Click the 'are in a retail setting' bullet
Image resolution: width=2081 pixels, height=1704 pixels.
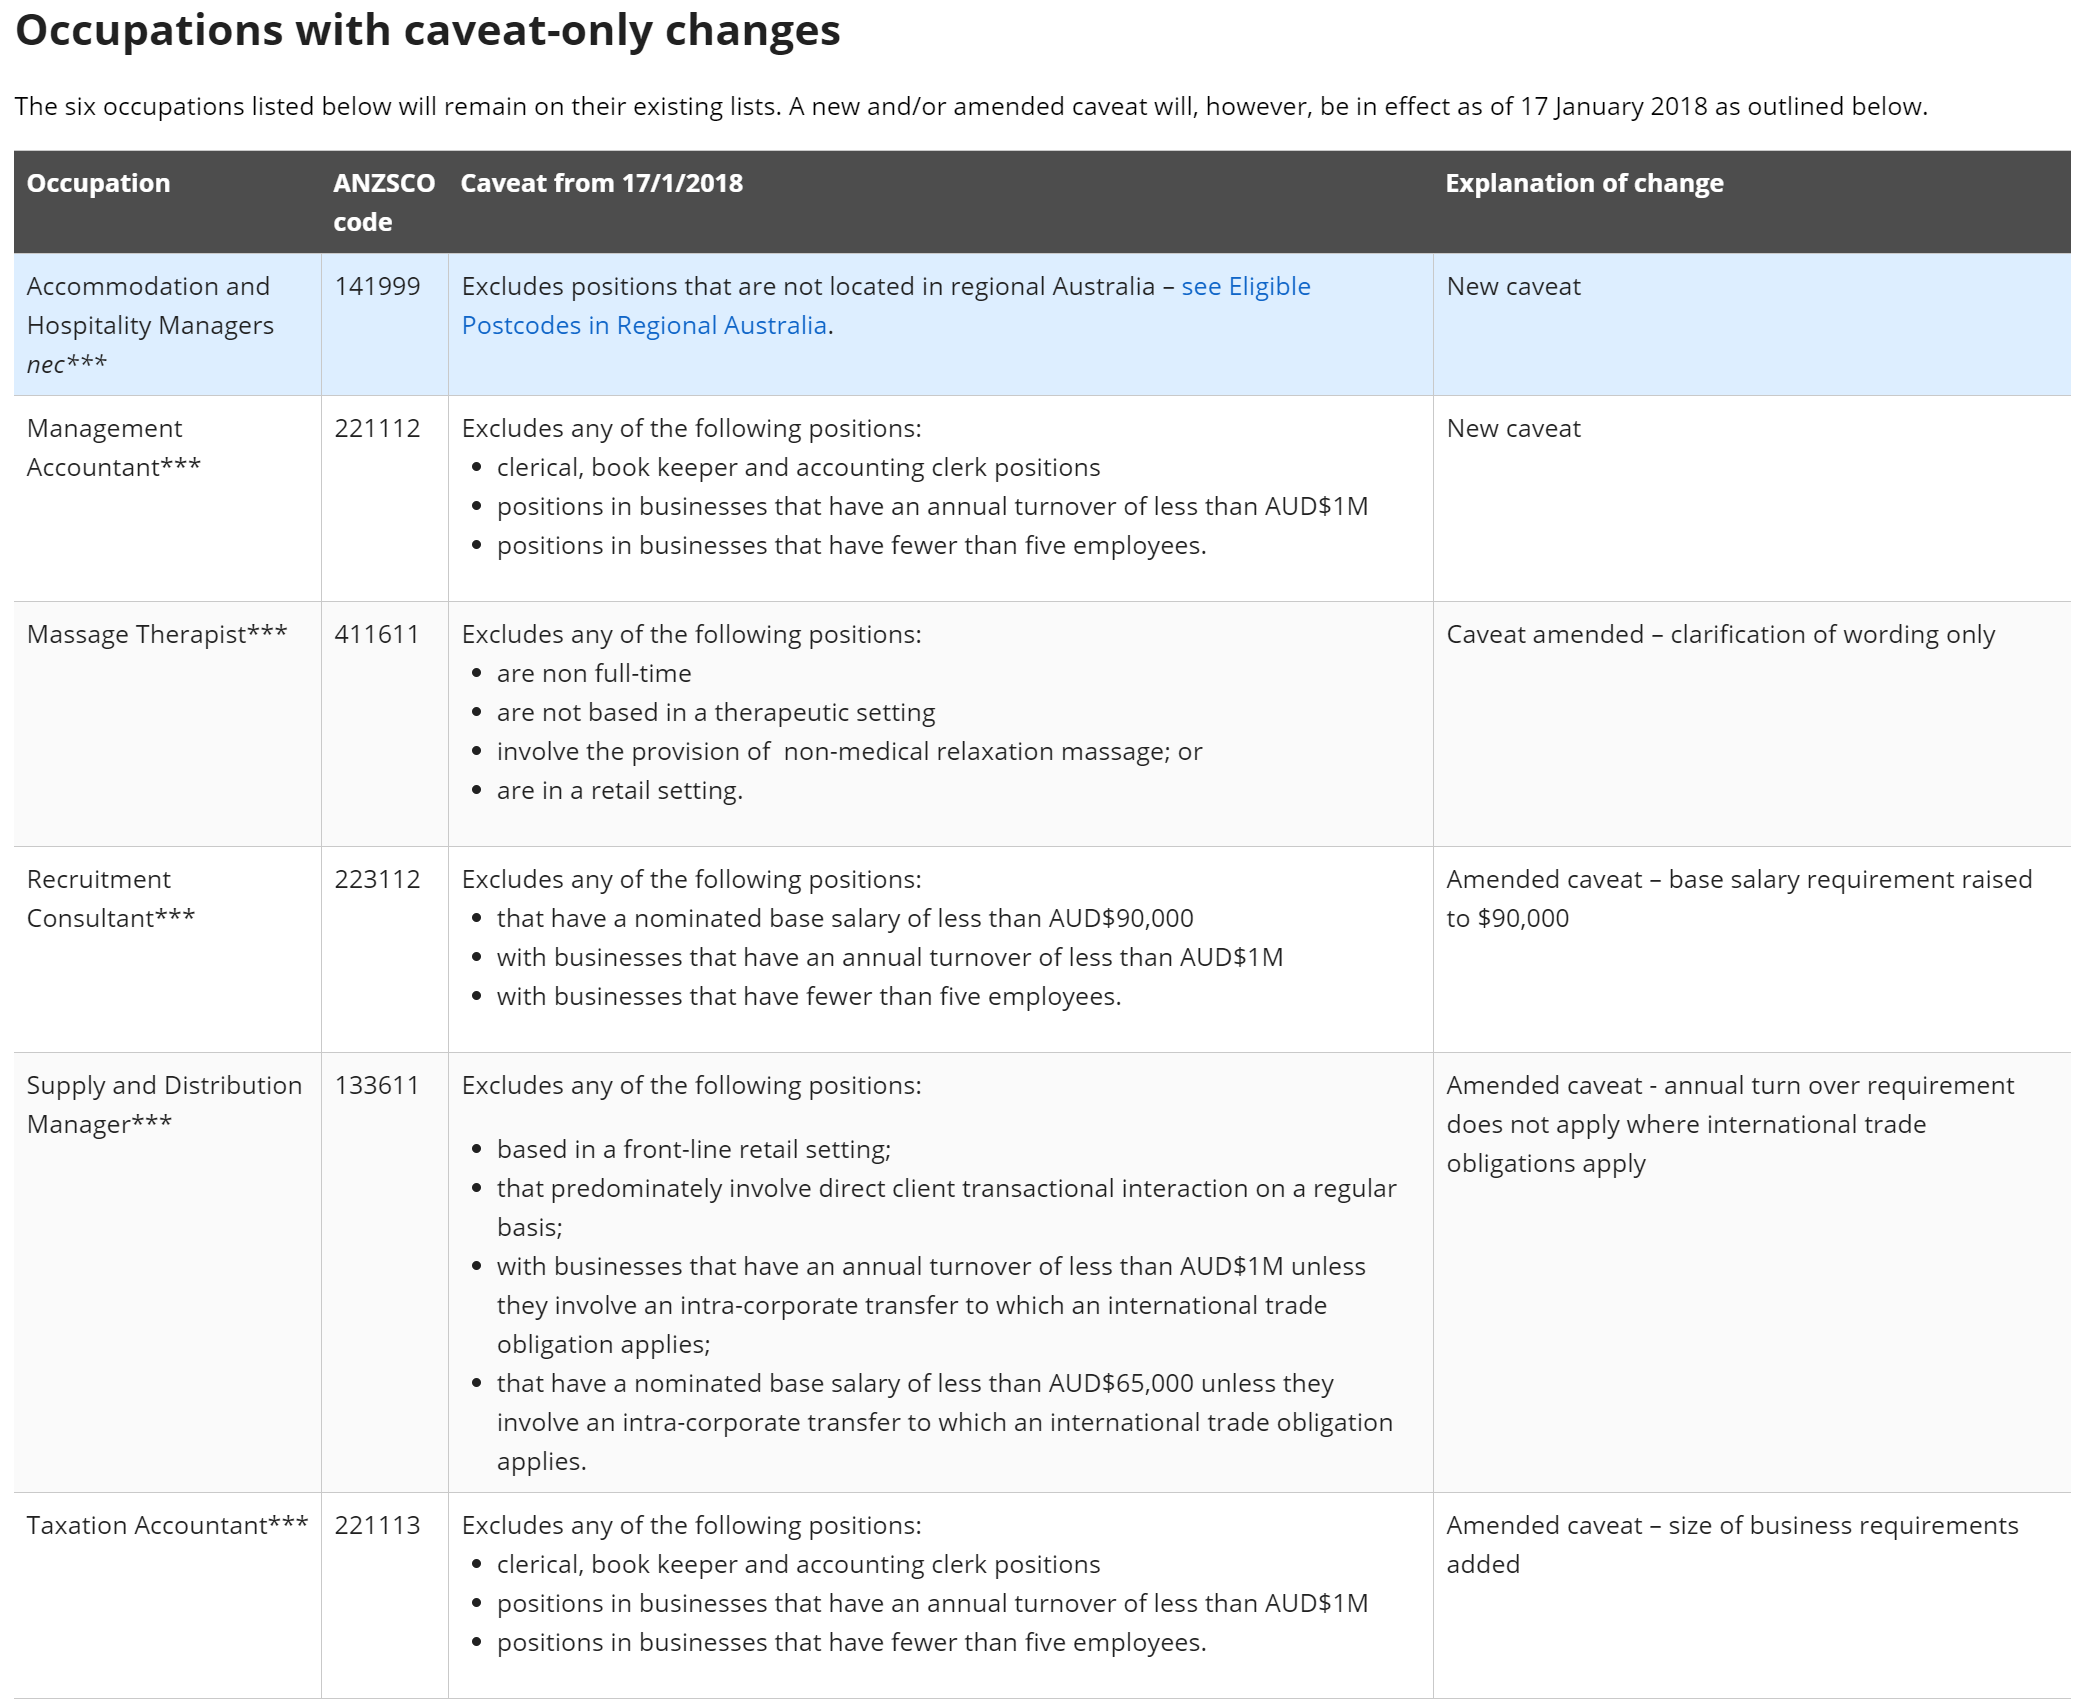[x=619, y=791]
